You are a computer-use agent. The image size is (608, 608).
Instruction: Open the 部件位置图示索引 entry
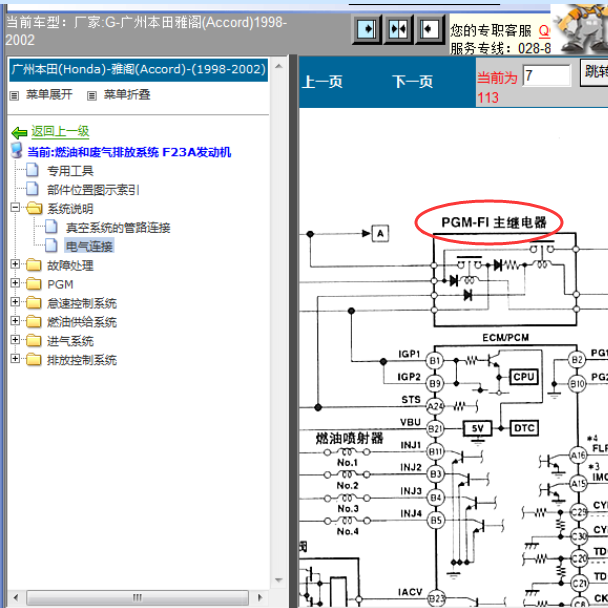pyautogui.click(x=93, y=190)
